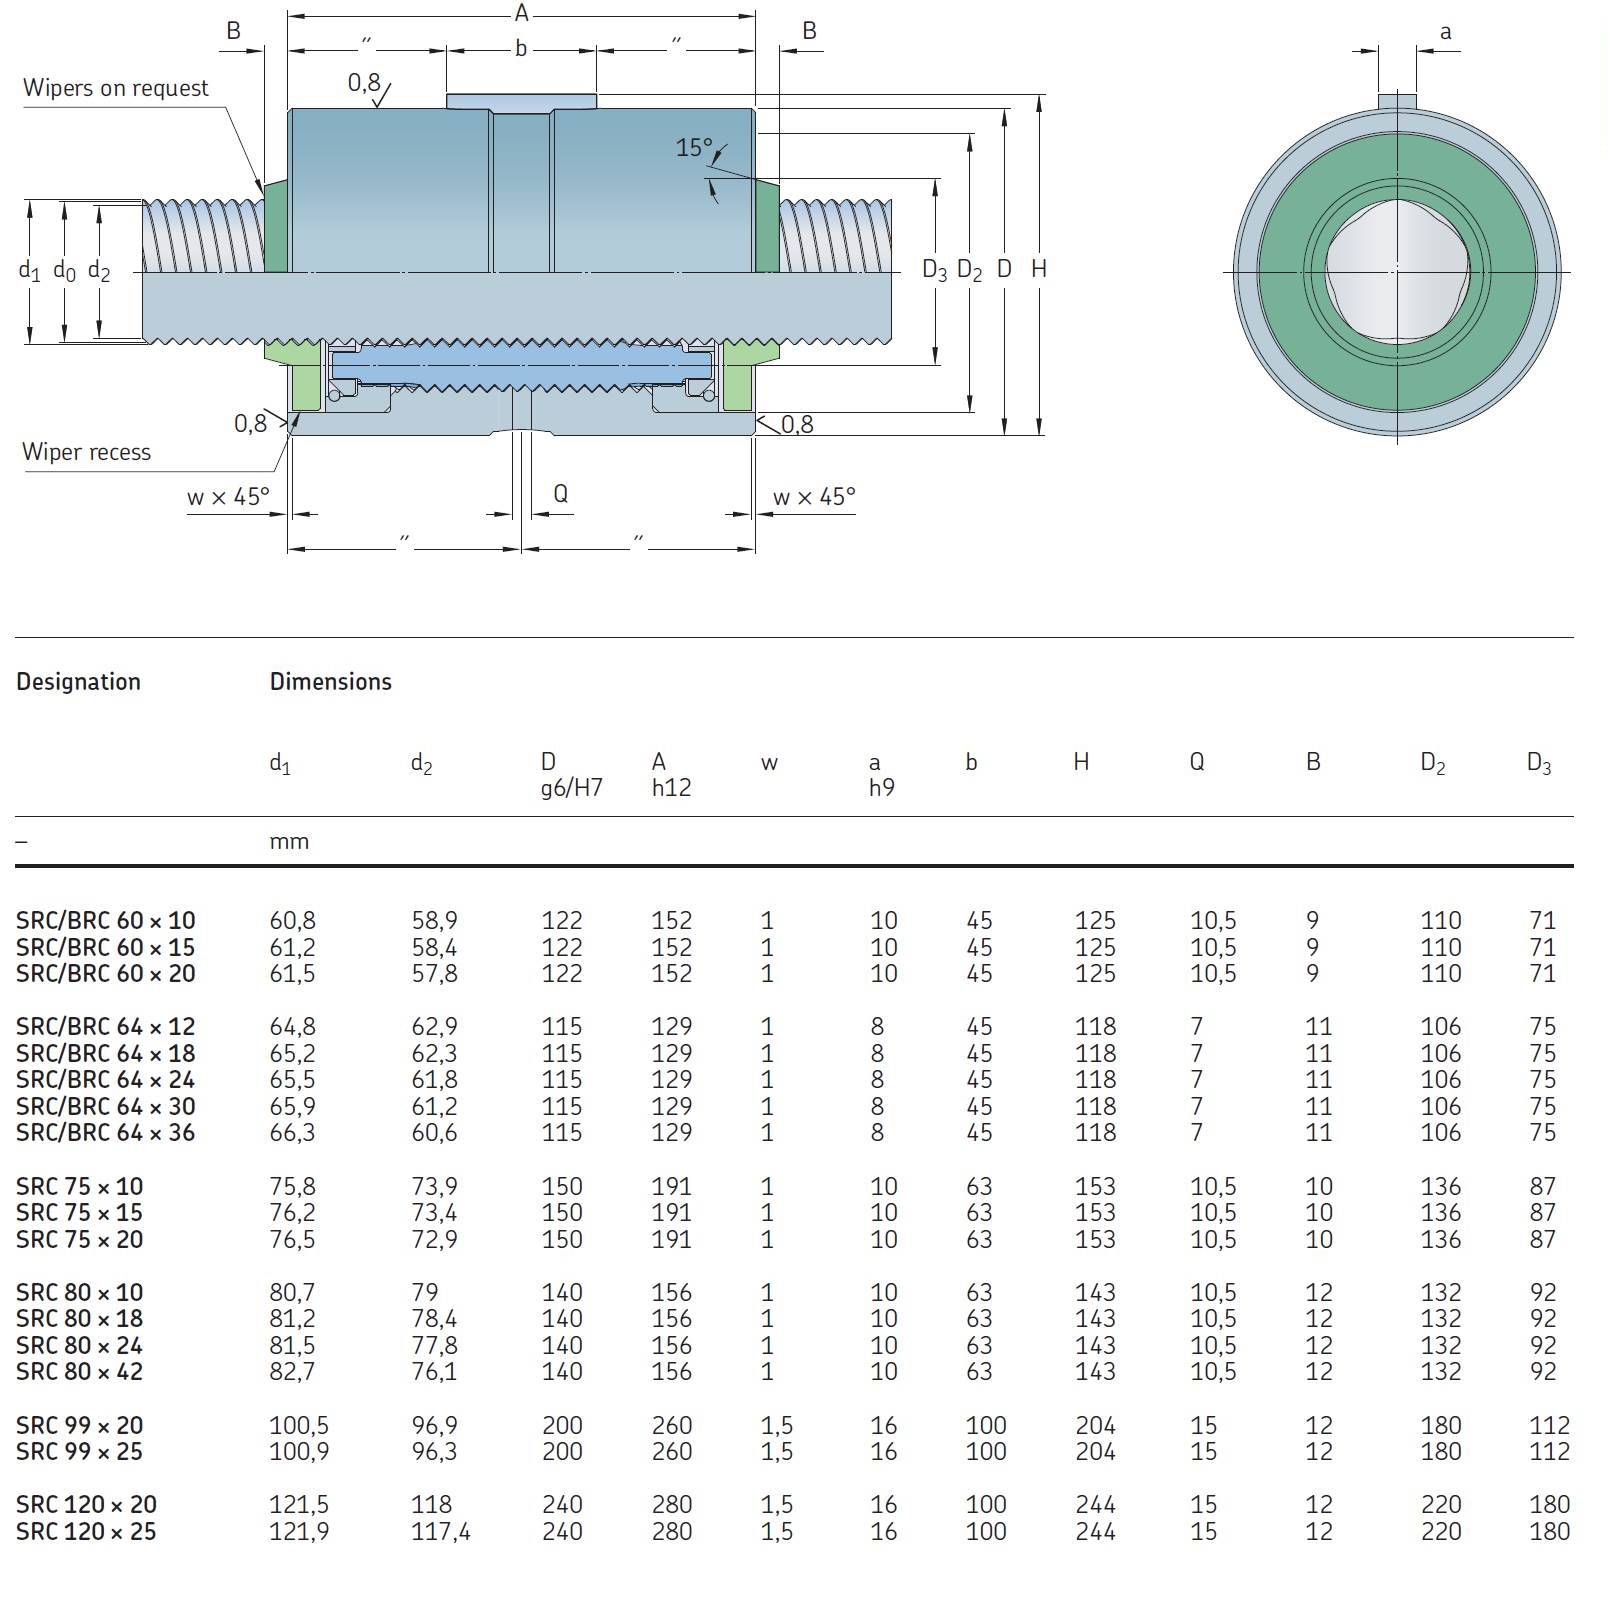The height and width of the screenshot is (1608, 1608).
Task: Select the SRC/BRC 60 × 10 designation
Action: 105,920
